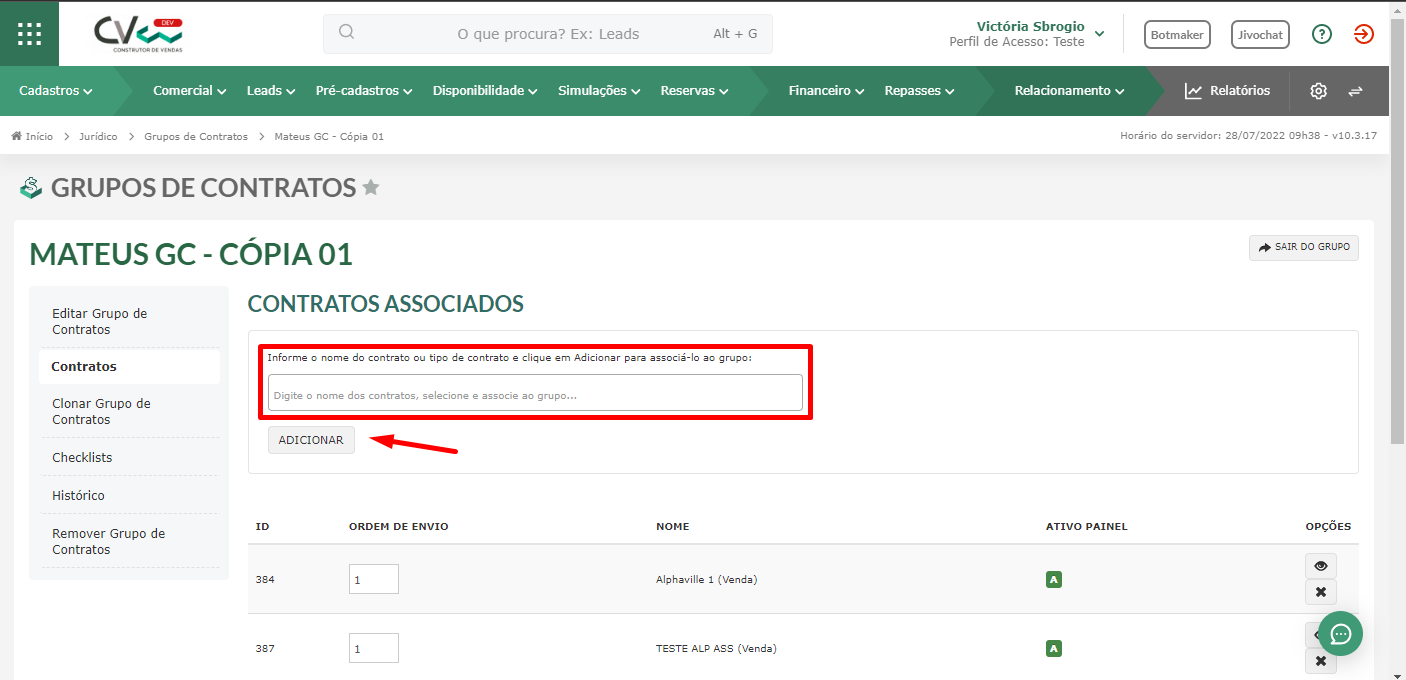Click the Jivochat button

coord(1260,34)
